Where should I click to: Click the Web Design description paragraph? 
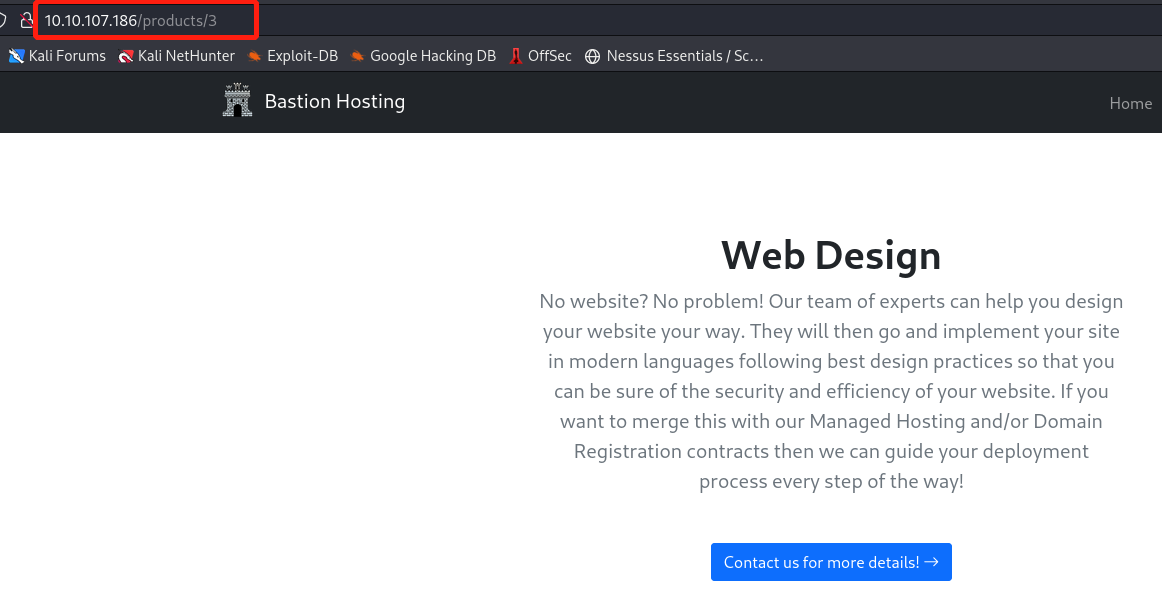(830, 391)
